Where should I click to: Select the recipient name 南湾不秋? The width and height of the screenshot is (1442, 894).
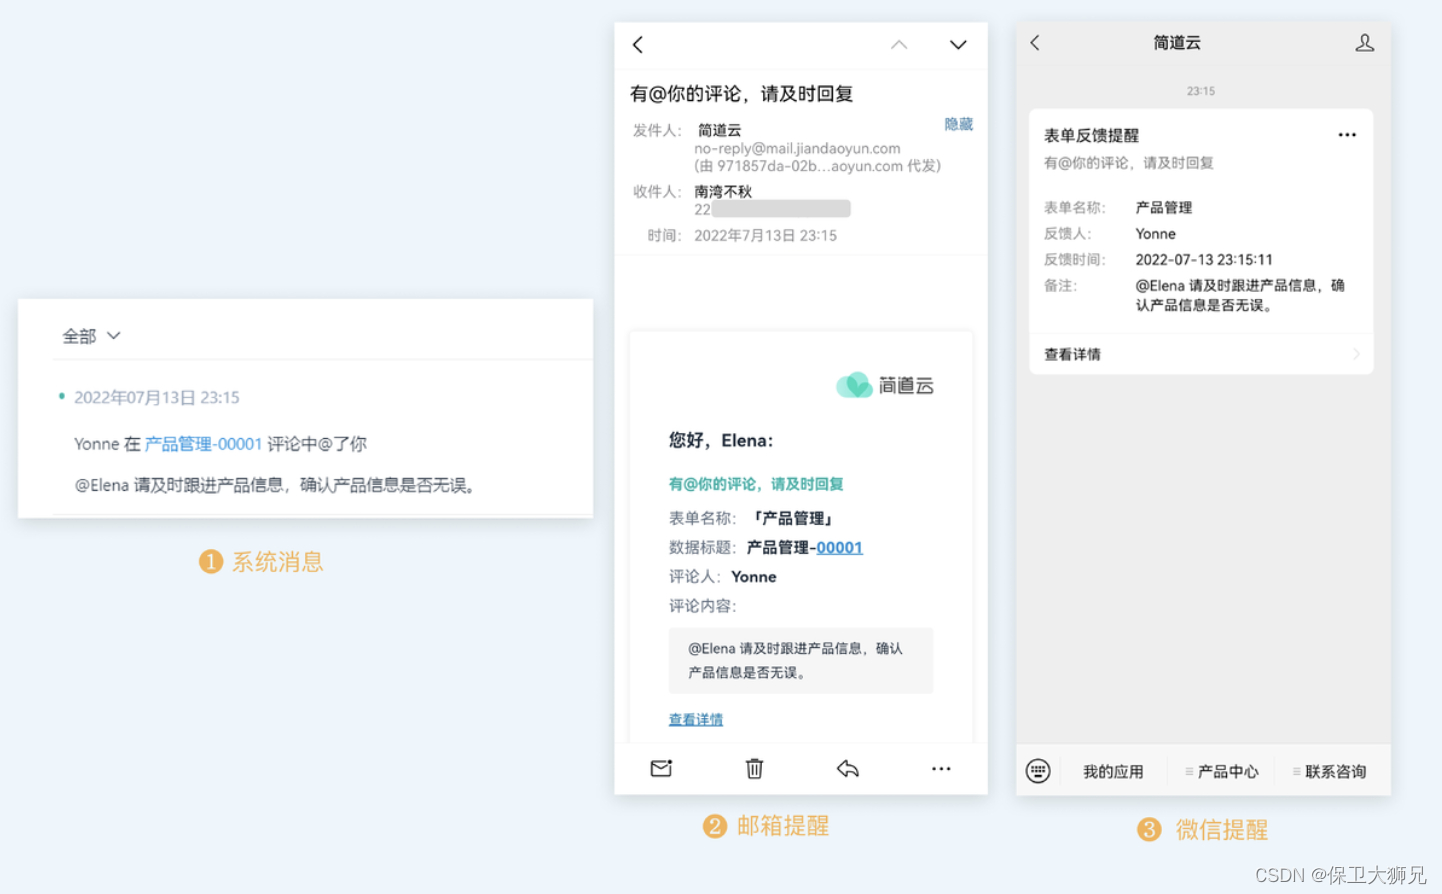pyautogui.click(x=723, y=191)
